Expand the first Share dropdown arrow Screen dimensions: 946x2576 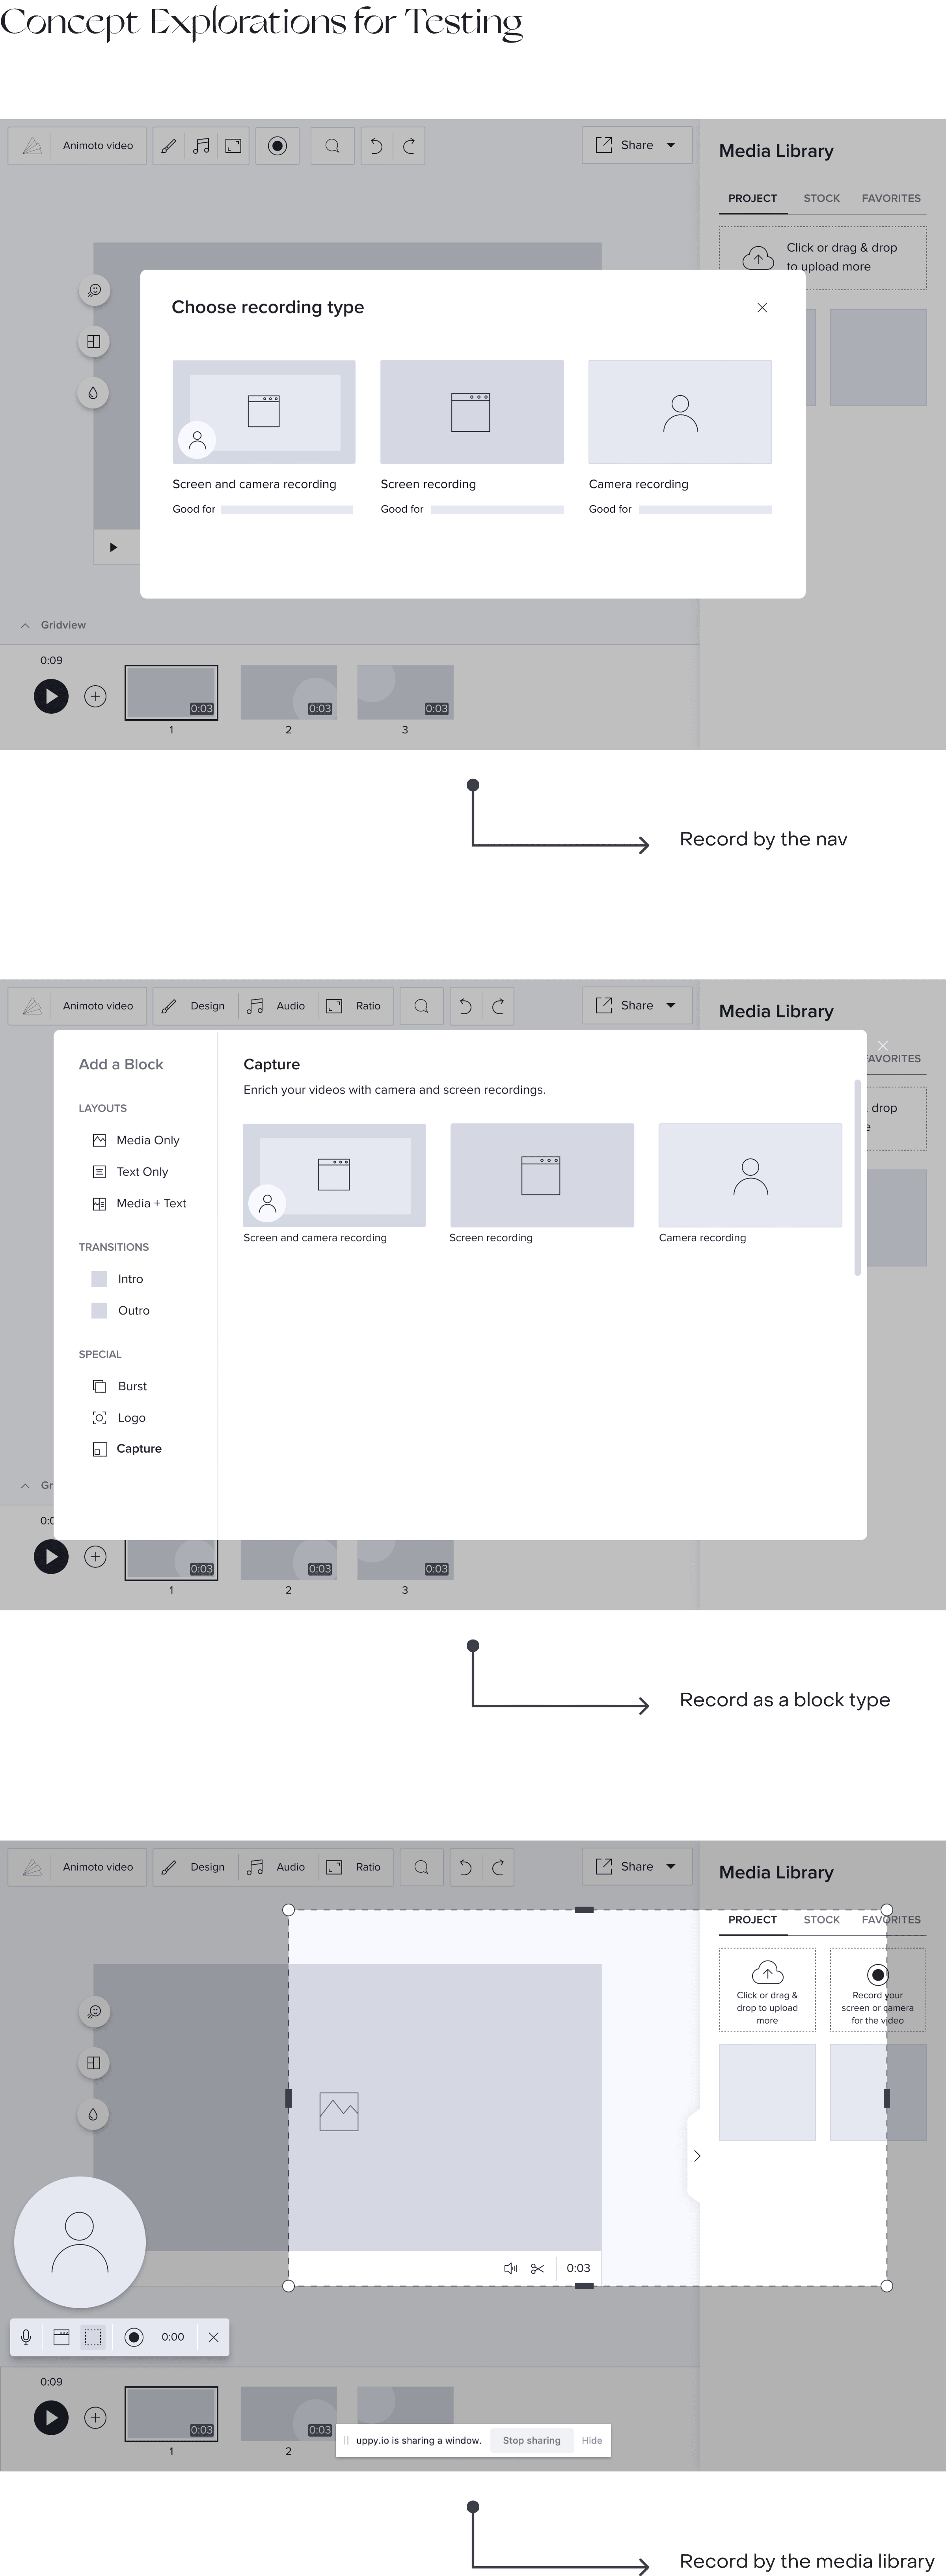pyautogui.click(x=671, y=145)
